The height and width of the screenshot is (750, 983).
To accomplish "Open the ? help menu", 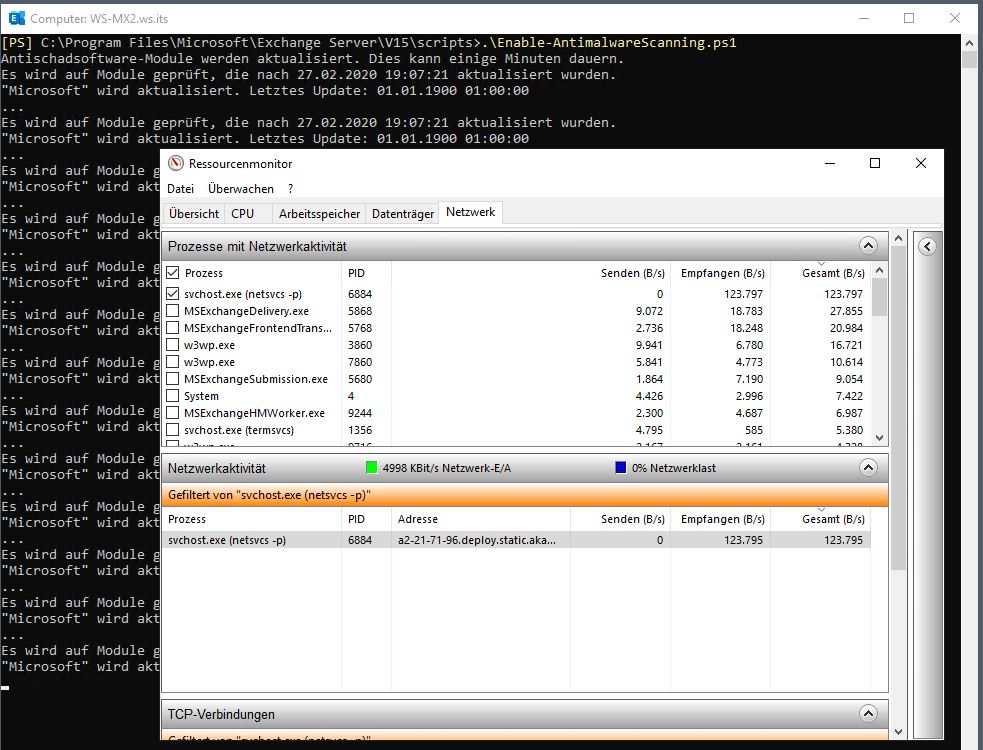I will [290, 189].
